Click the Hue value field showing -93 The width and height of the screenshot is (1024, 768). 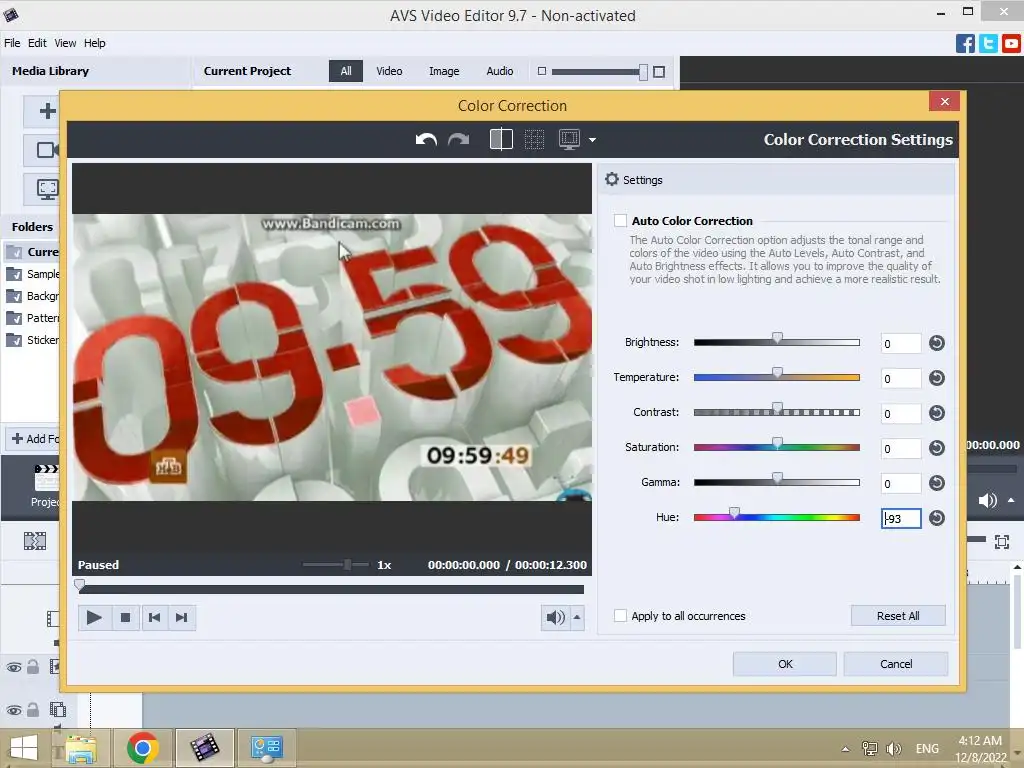click(901, 519)
